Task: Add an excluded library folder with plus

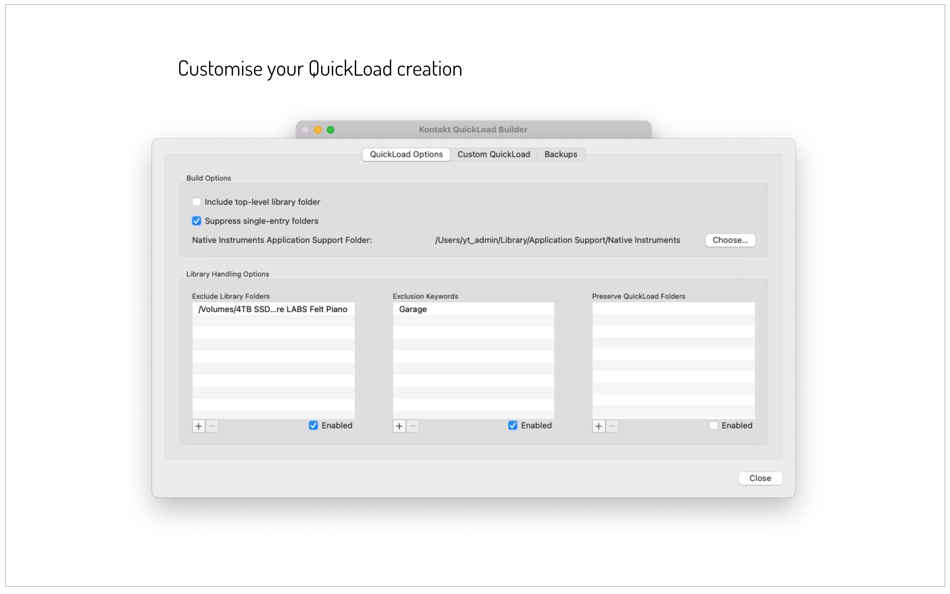Action: [199, 426]
